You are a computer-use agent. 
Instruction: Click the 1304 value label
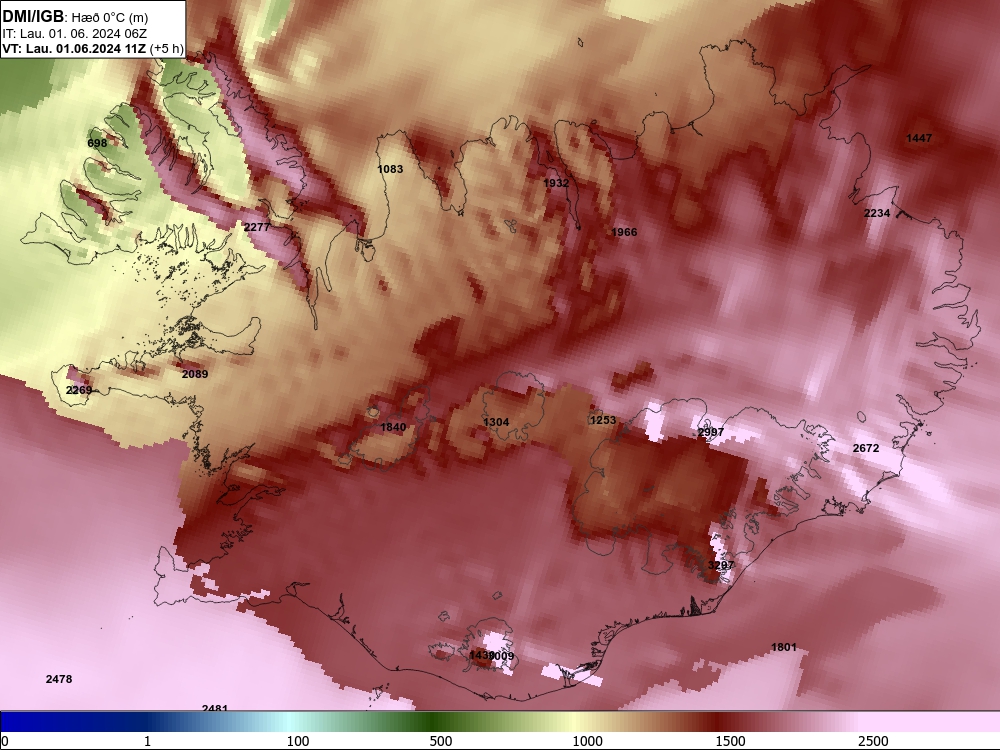click(496, 422)
